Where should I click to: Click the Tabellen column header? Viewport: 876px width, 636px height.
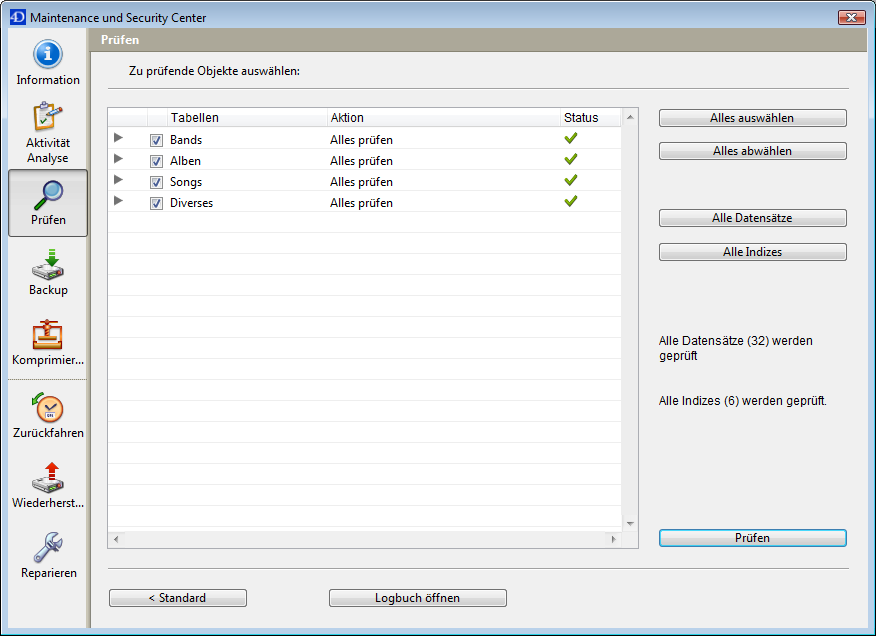pyautogui.click(x=247, y=117)
